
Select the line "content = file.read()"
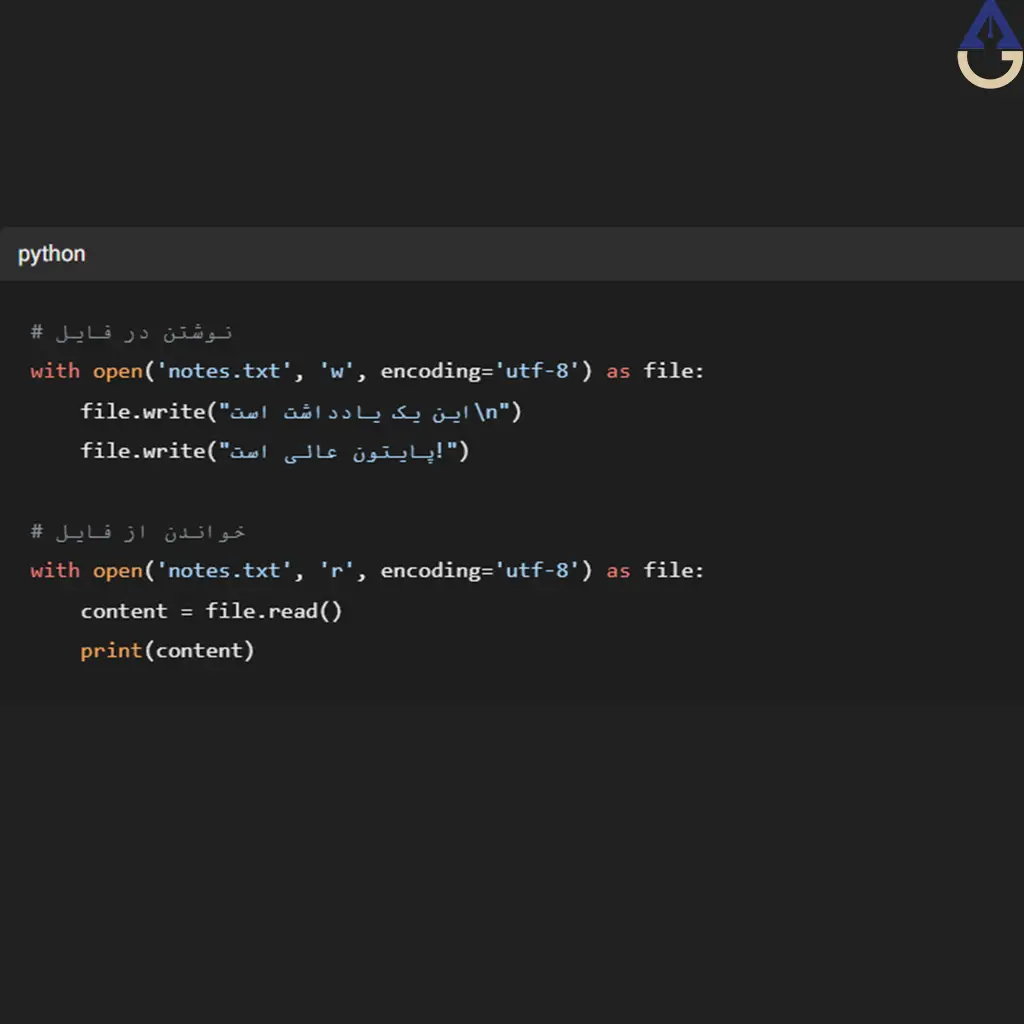click(211, 611)
